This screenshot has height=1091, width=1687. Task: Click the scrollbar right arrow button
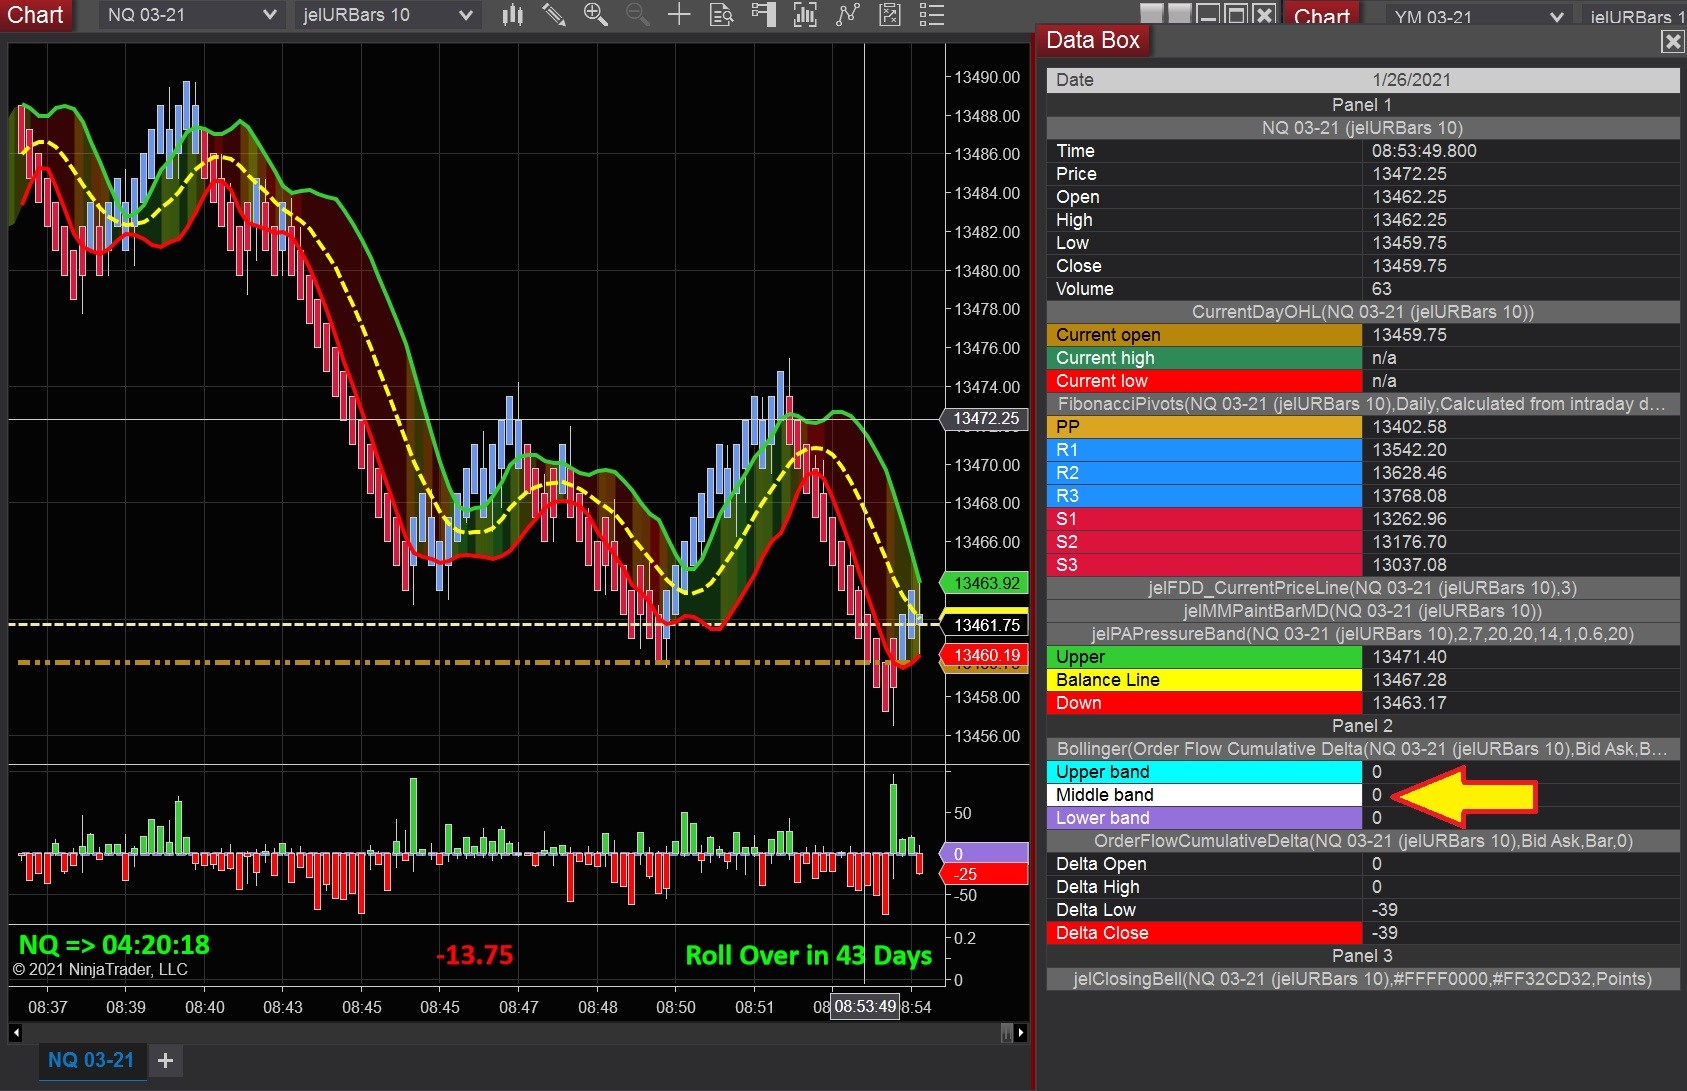click(1020, 1033)
